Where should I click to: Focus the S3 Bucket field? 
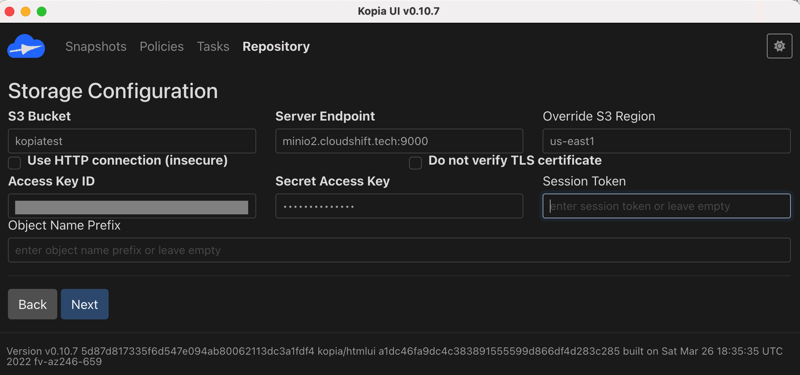point(132,141)
